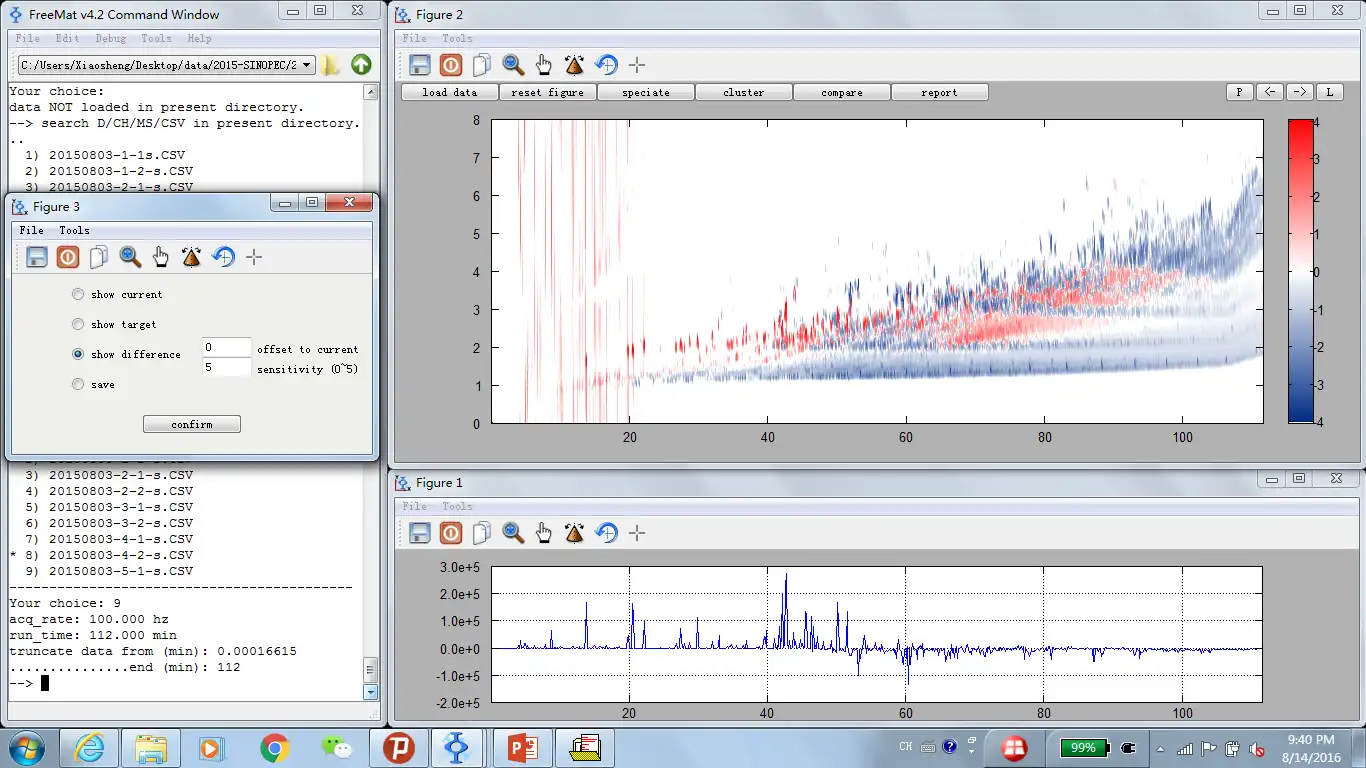Open PowerPoint from the taskbar
Image resolution: width=1366 pixels, height=768 pixels.
(x=523, y=748)
